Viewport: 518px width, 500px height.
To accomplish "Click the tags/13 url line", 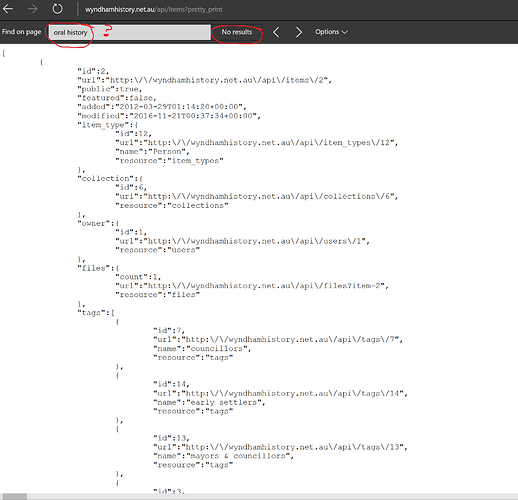I will [280, 447].
